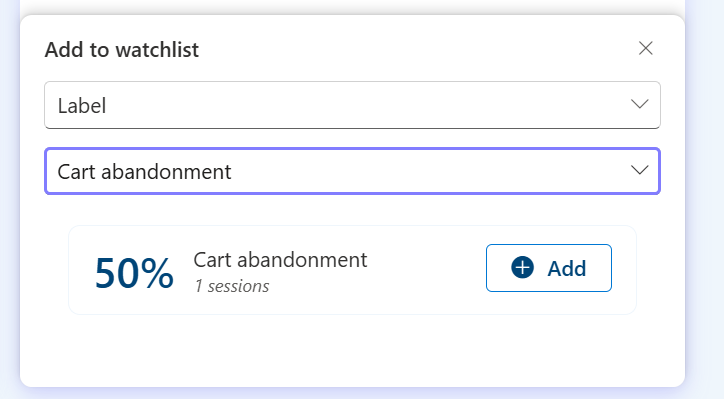
Task: Click the plus circle icon in Add
Action: point(522,267)
